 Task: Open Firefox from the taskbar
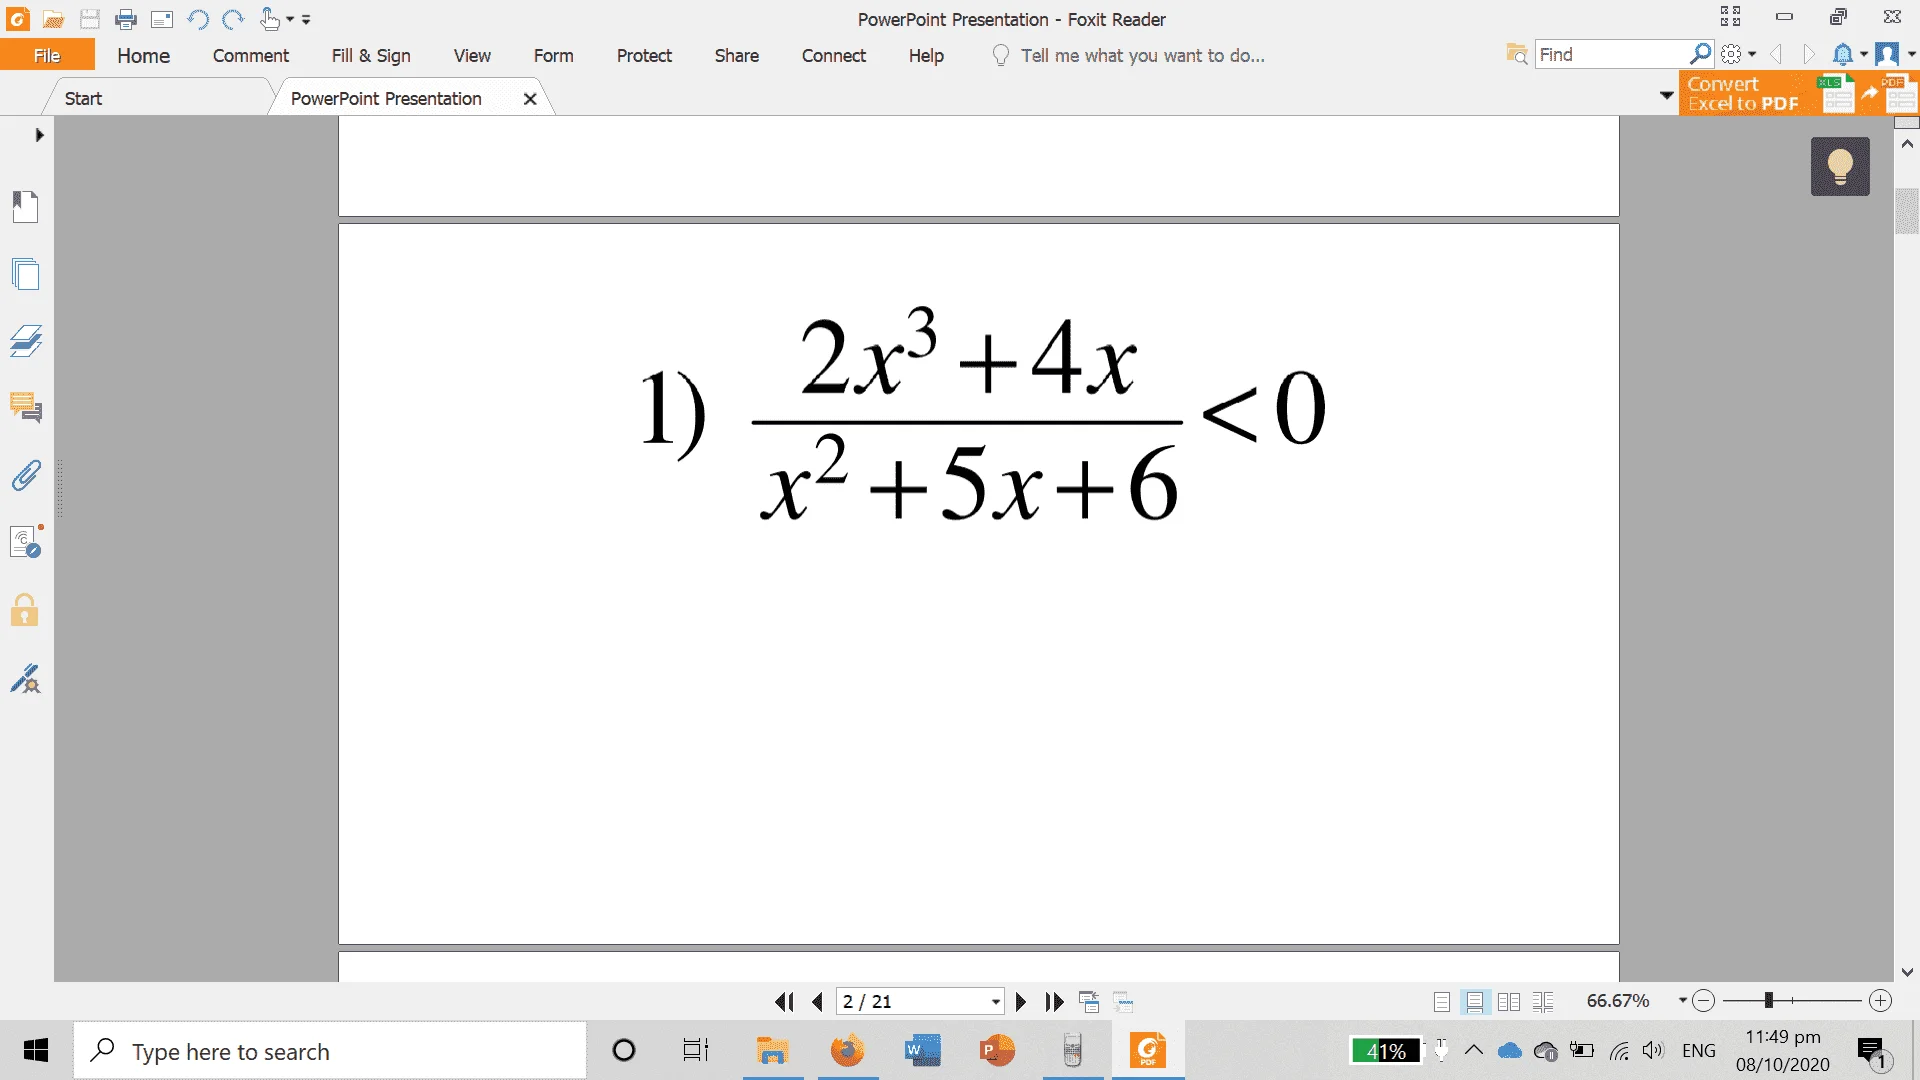(848, 1051)
